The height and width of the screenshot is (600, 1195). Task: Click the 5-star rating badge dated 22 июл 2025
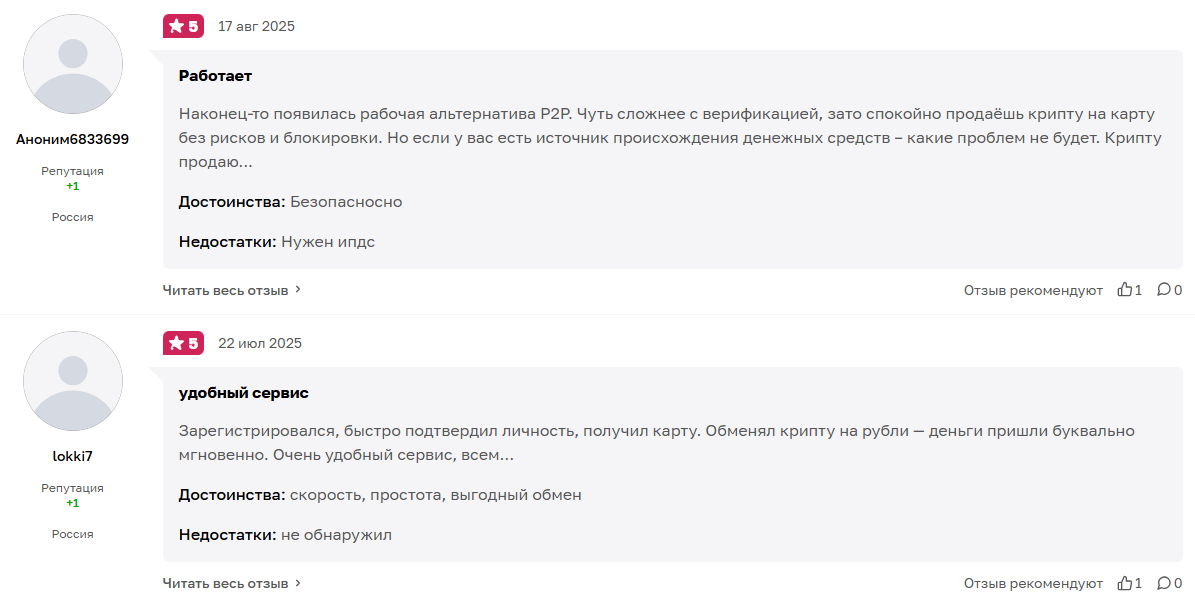coord(183,343)
